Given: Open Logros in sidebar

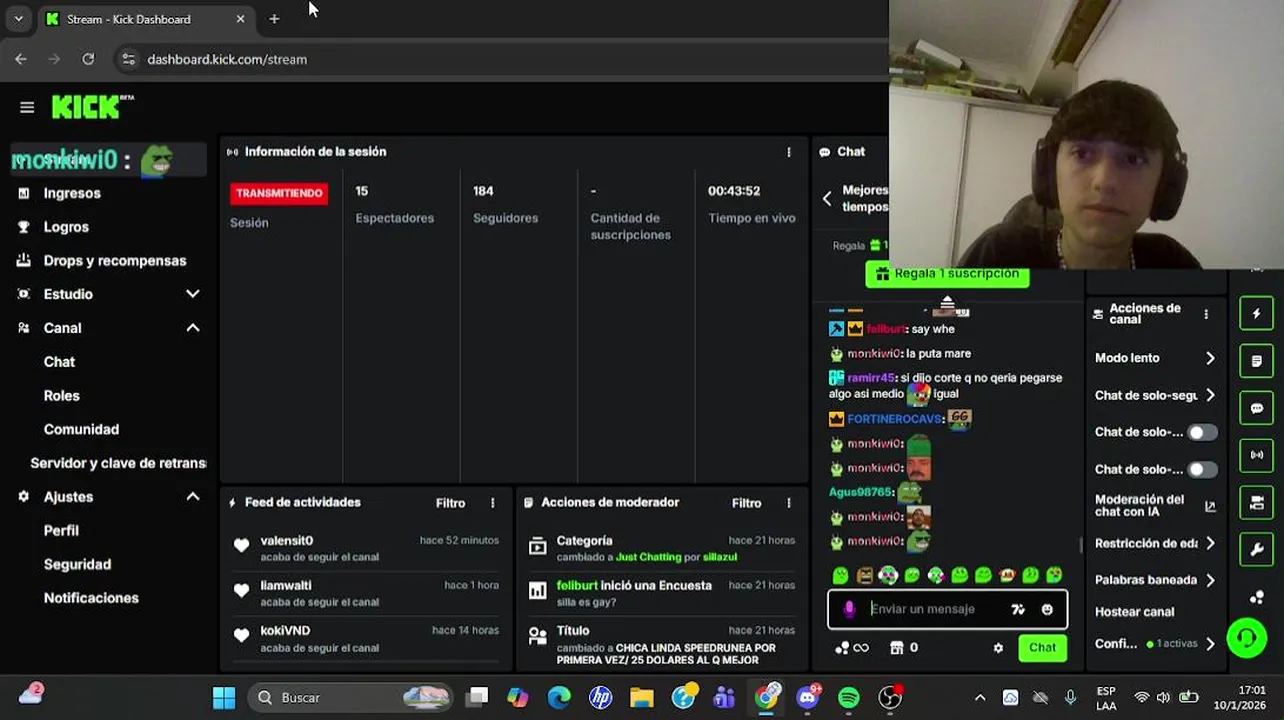Looking at the screenshot, I should click(66, 227).
